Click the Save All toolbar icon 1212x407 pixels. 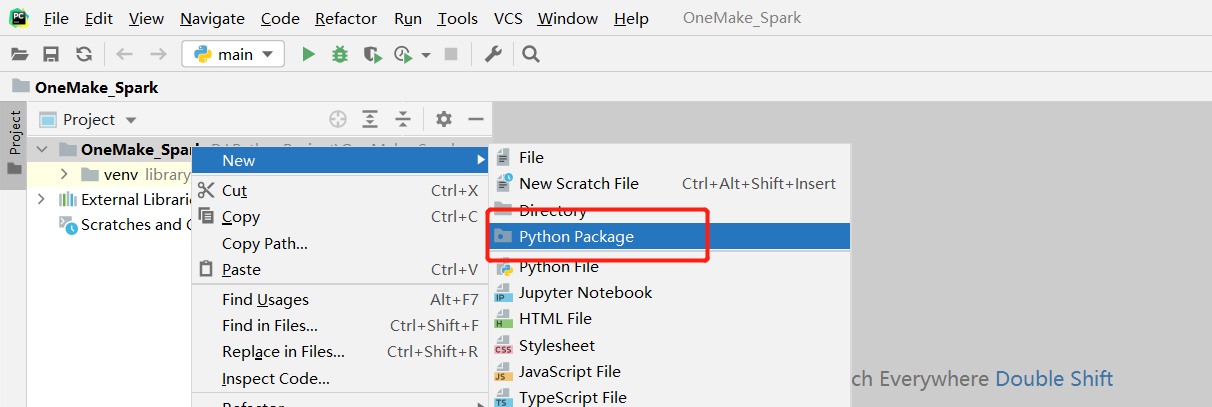pyautogui.click(x=51, y=54)
